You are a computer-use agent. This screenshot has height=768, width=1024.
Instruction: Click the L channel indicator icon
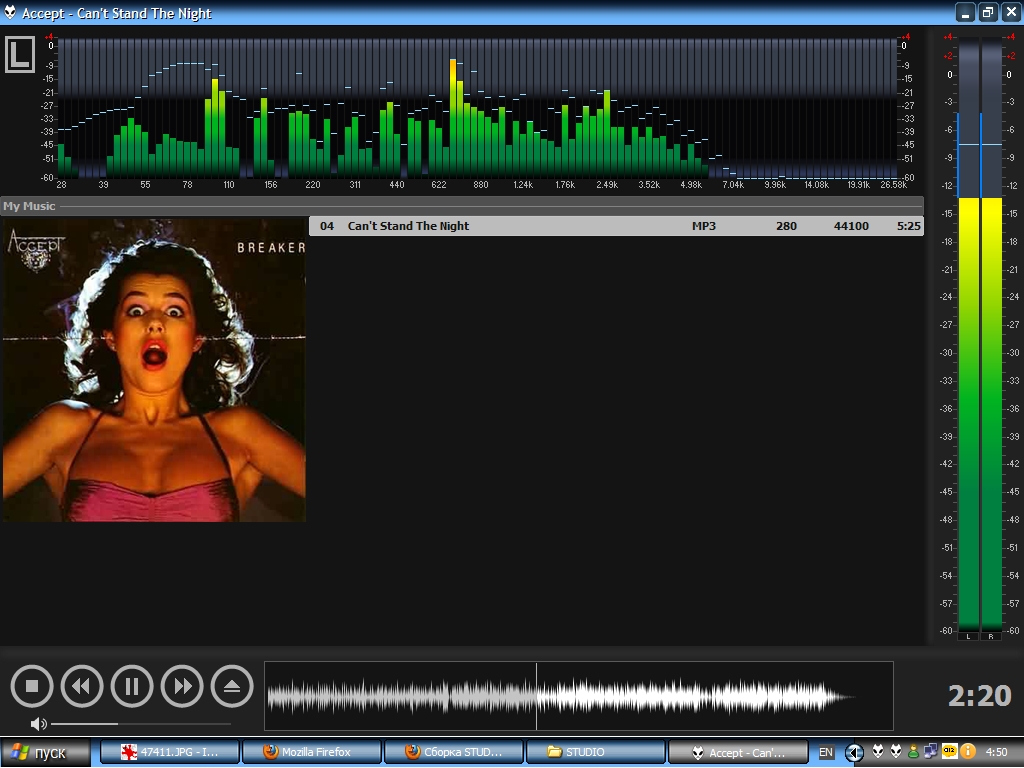click(19, 55)
